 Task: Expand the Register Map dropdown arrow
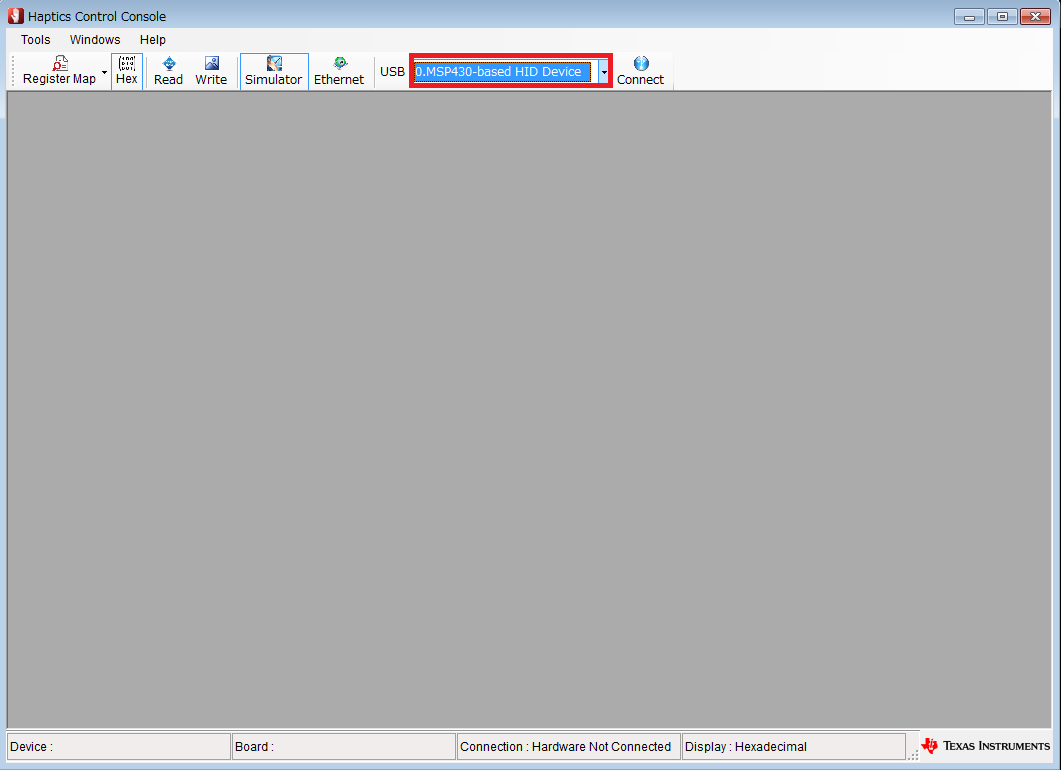pyautogui.click(x=104, y=72)
